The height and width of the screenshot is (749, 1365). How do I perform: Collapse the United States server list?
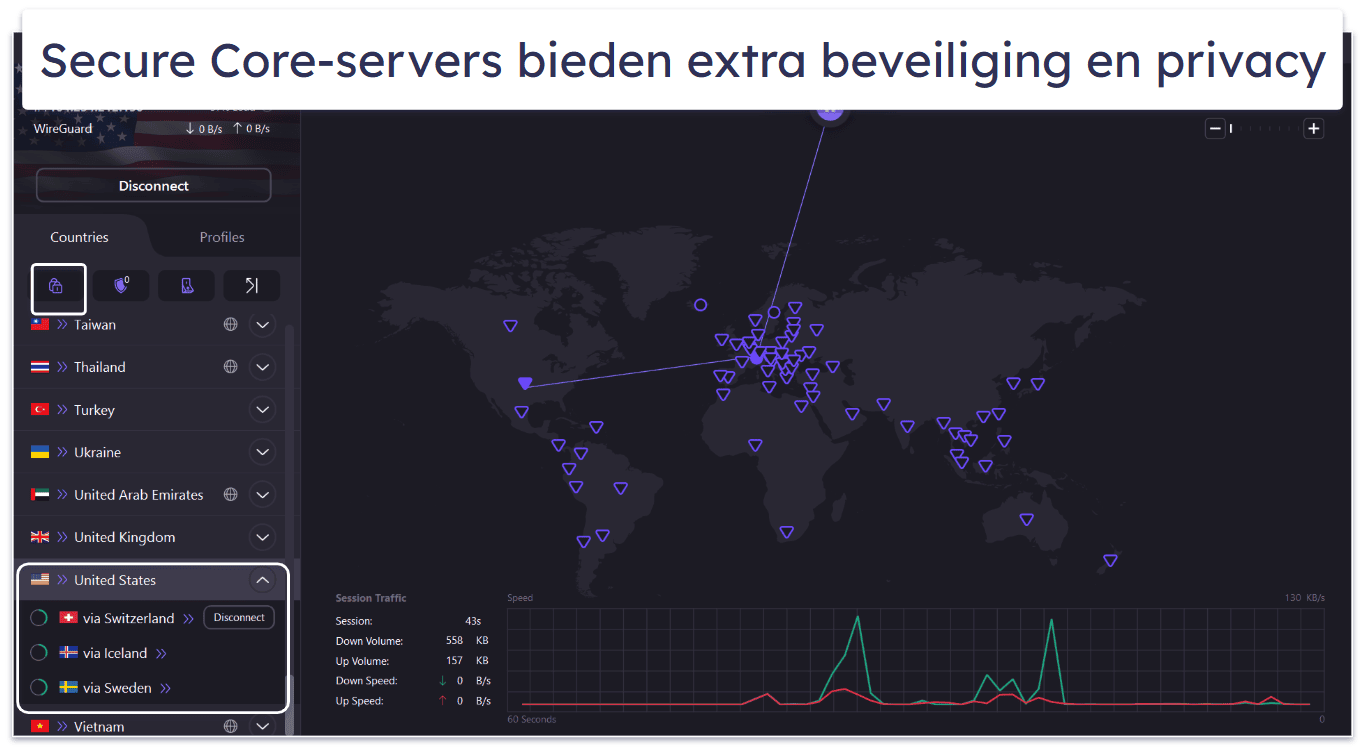(262, 580)
